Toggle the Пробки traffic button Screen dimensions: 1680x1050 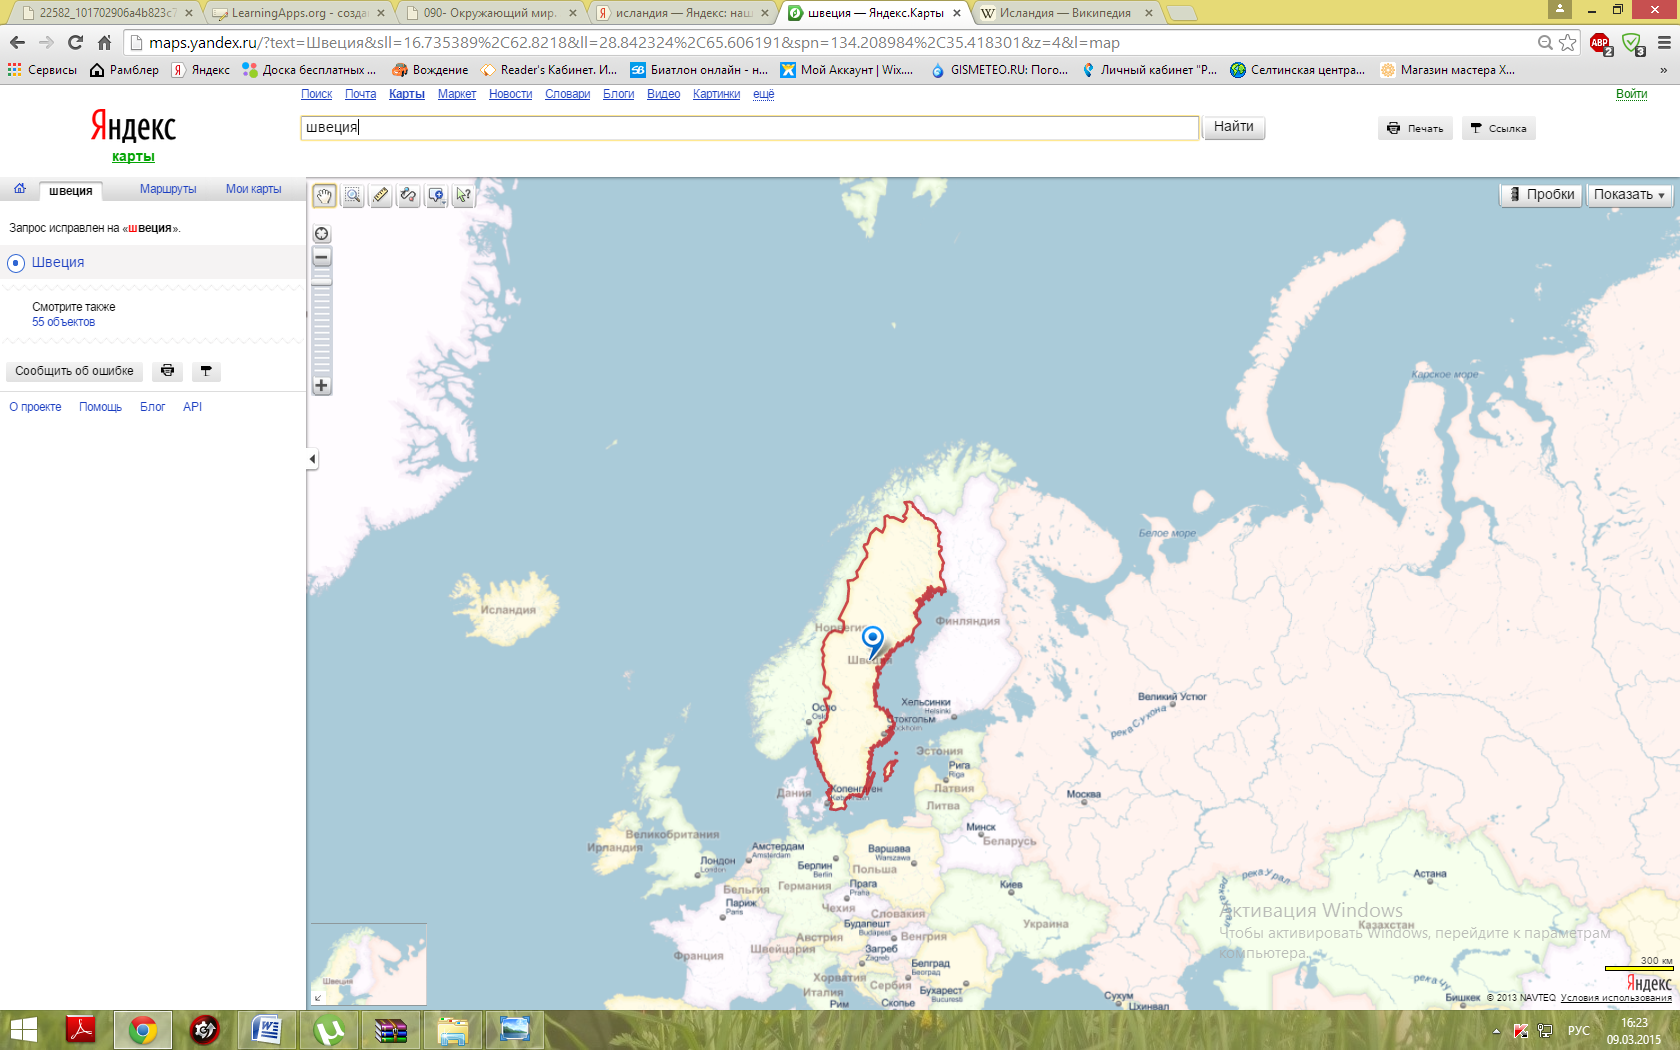click(x=1541, y=195)
